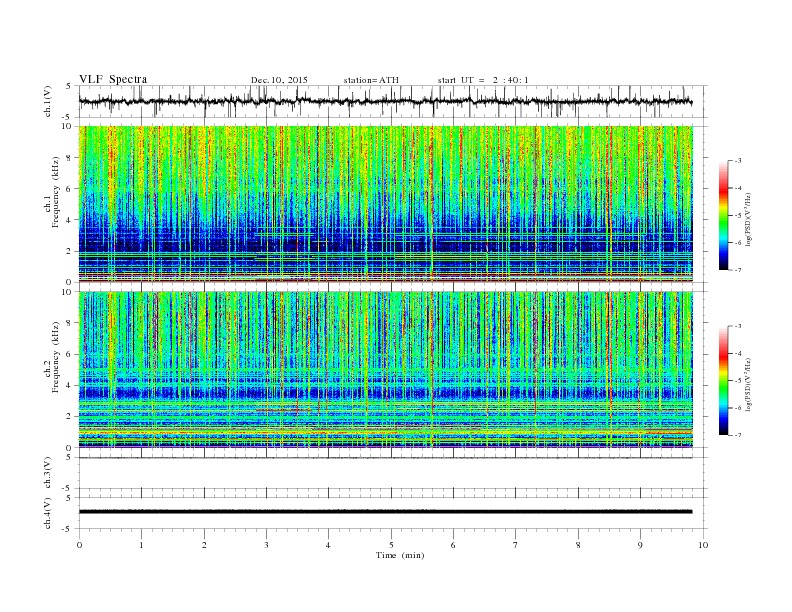
Task: Click the ch.1(V) waveform axis label
Action: 48,101
